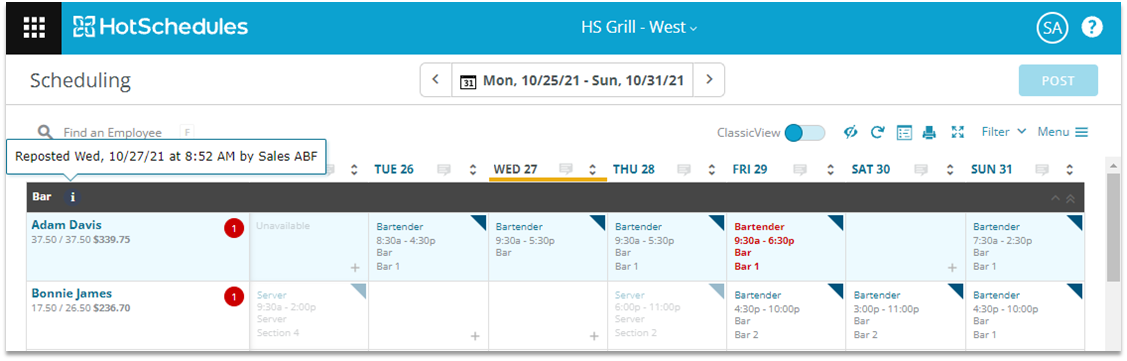Screen dimensions: 1127x361
Task: Click the Bar section info icon
Action: click(73, 196)
